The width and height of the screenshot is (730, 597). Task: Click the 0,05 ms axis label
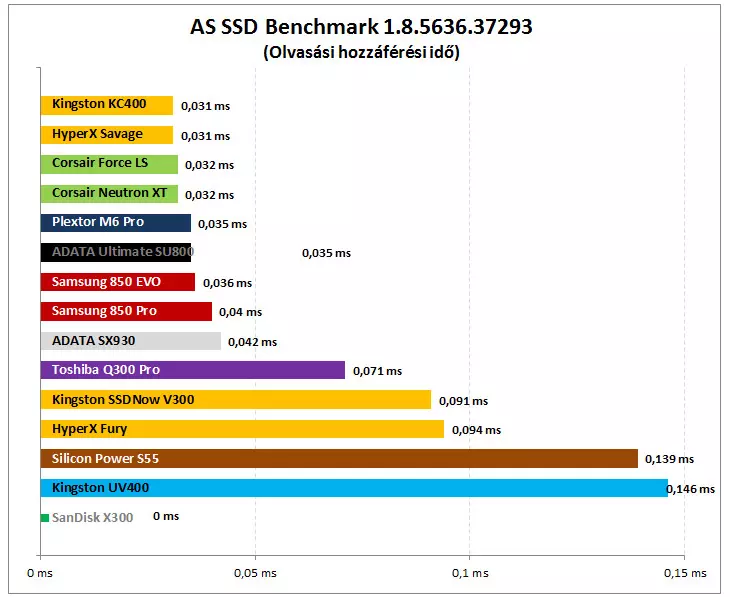coord(255,573)
